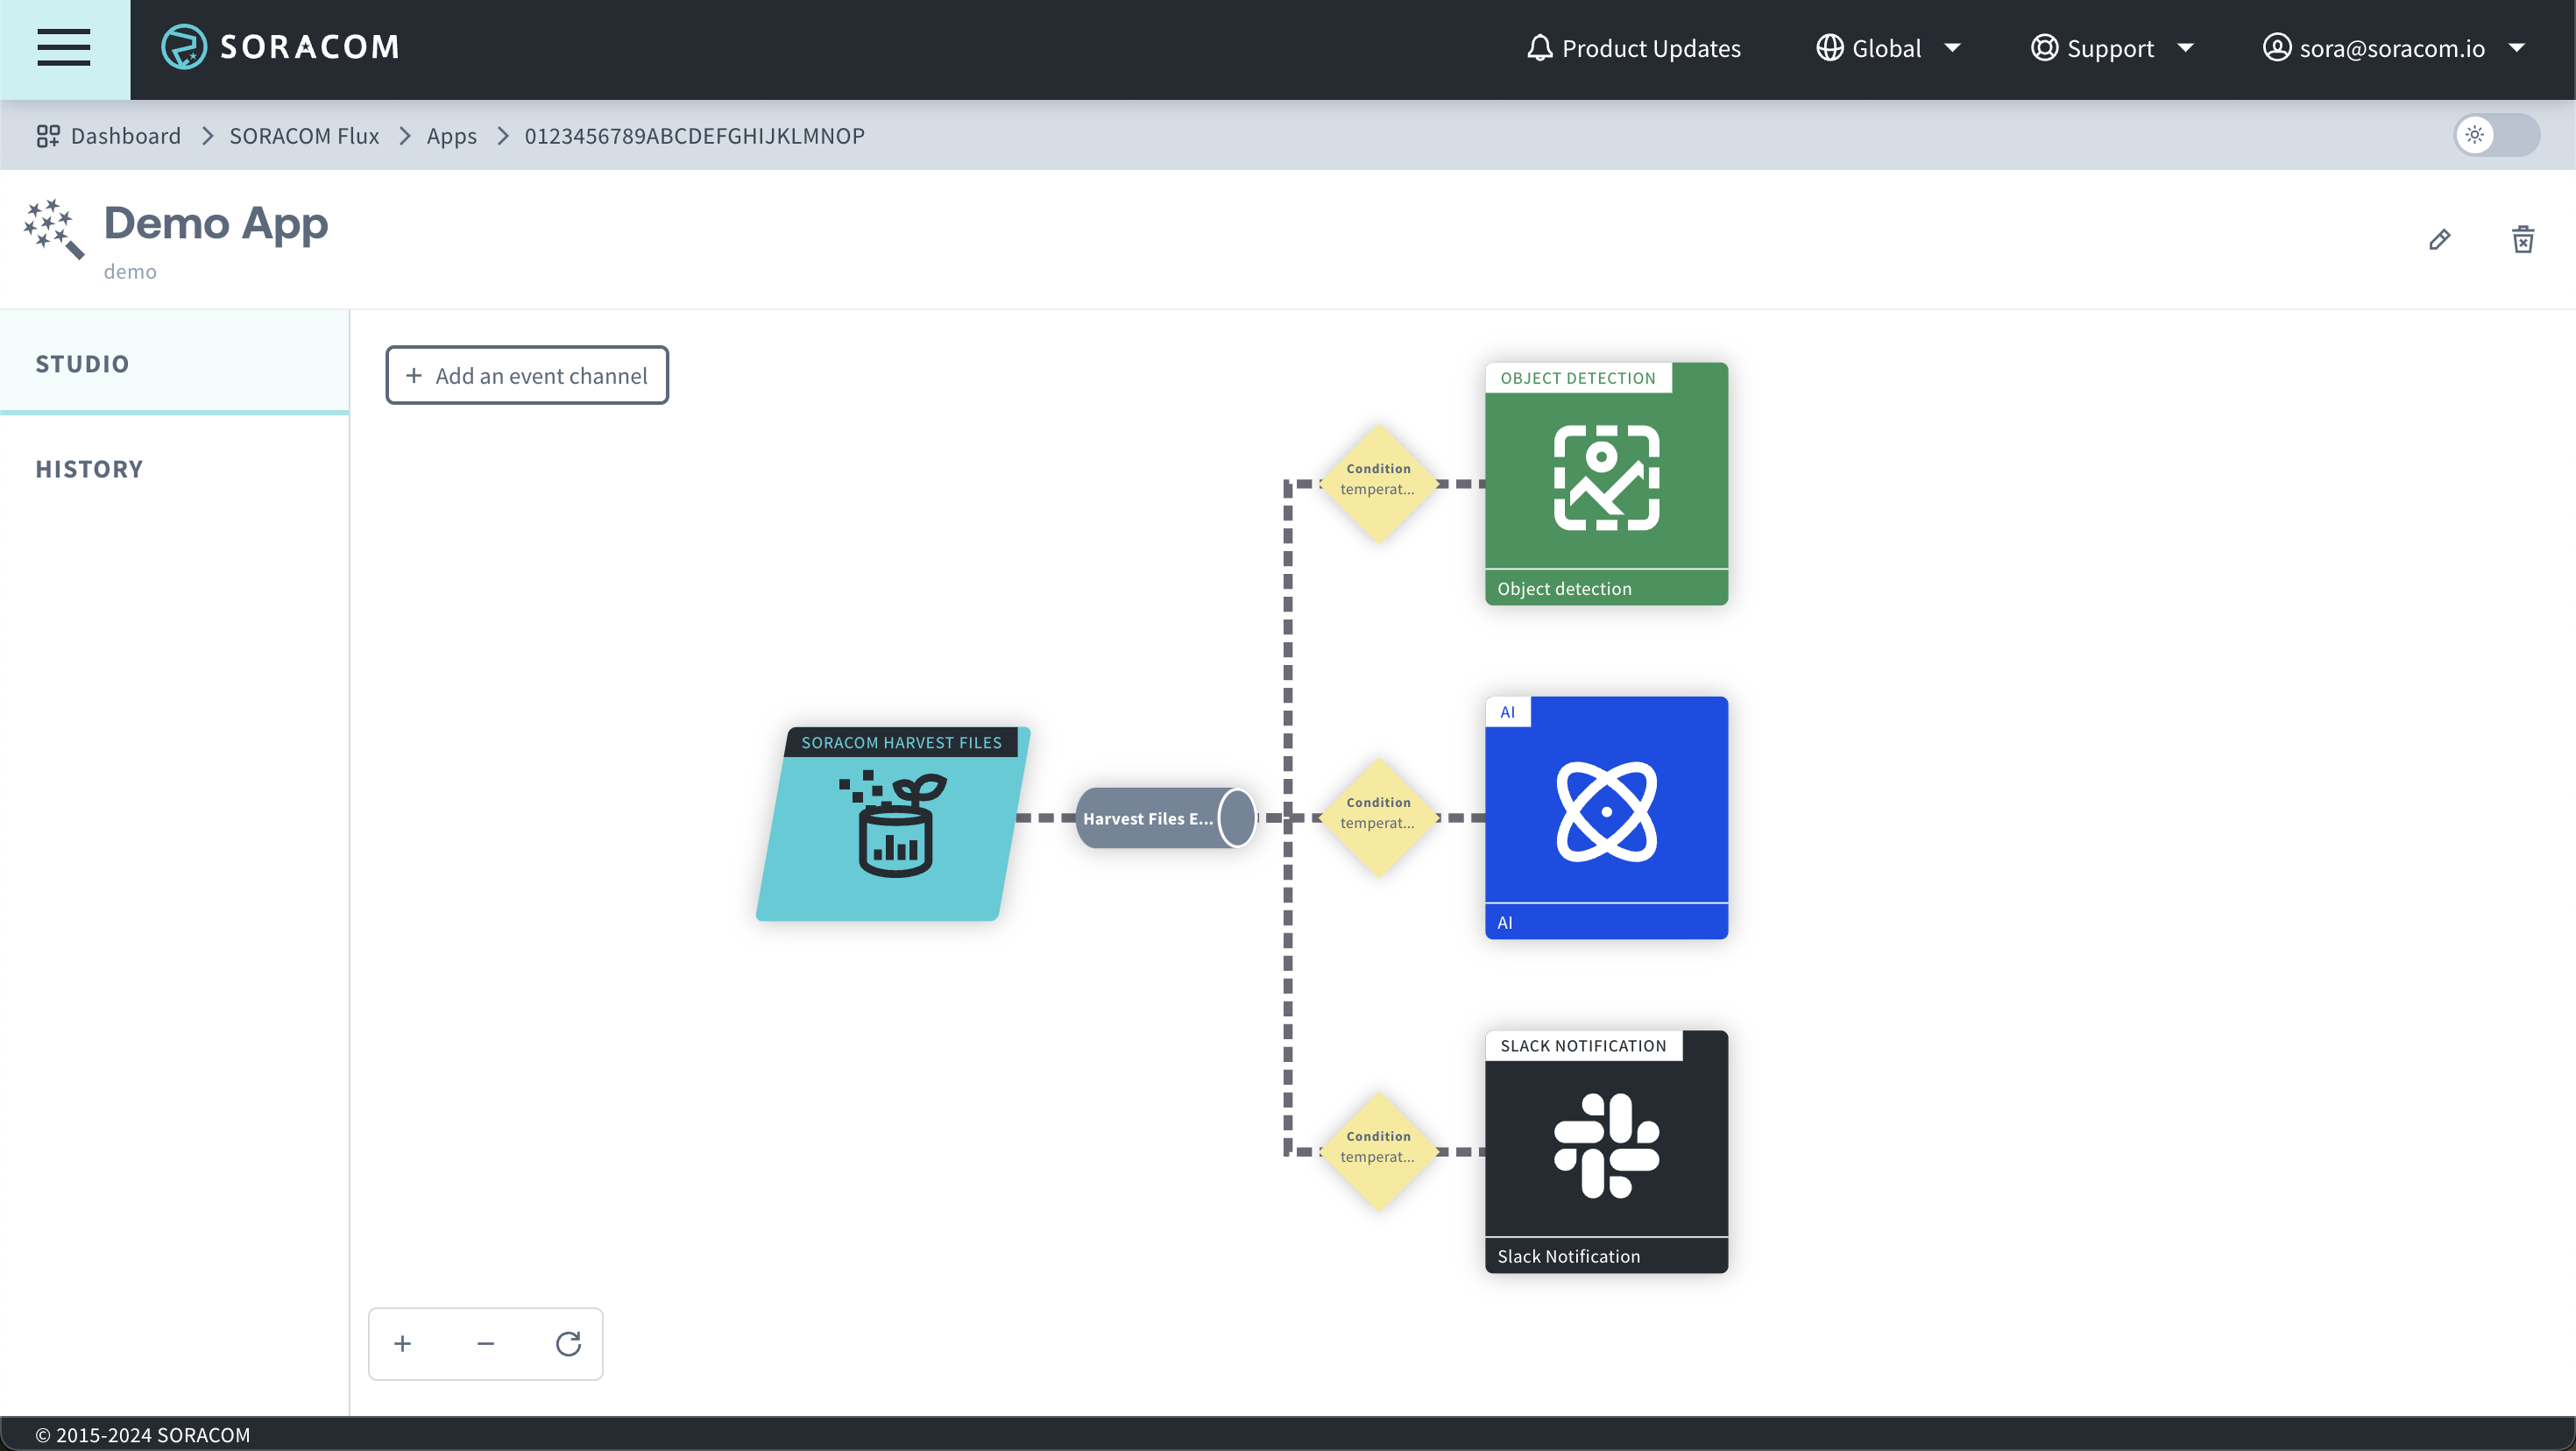Click the Support lifebuoy icon

2044,48
